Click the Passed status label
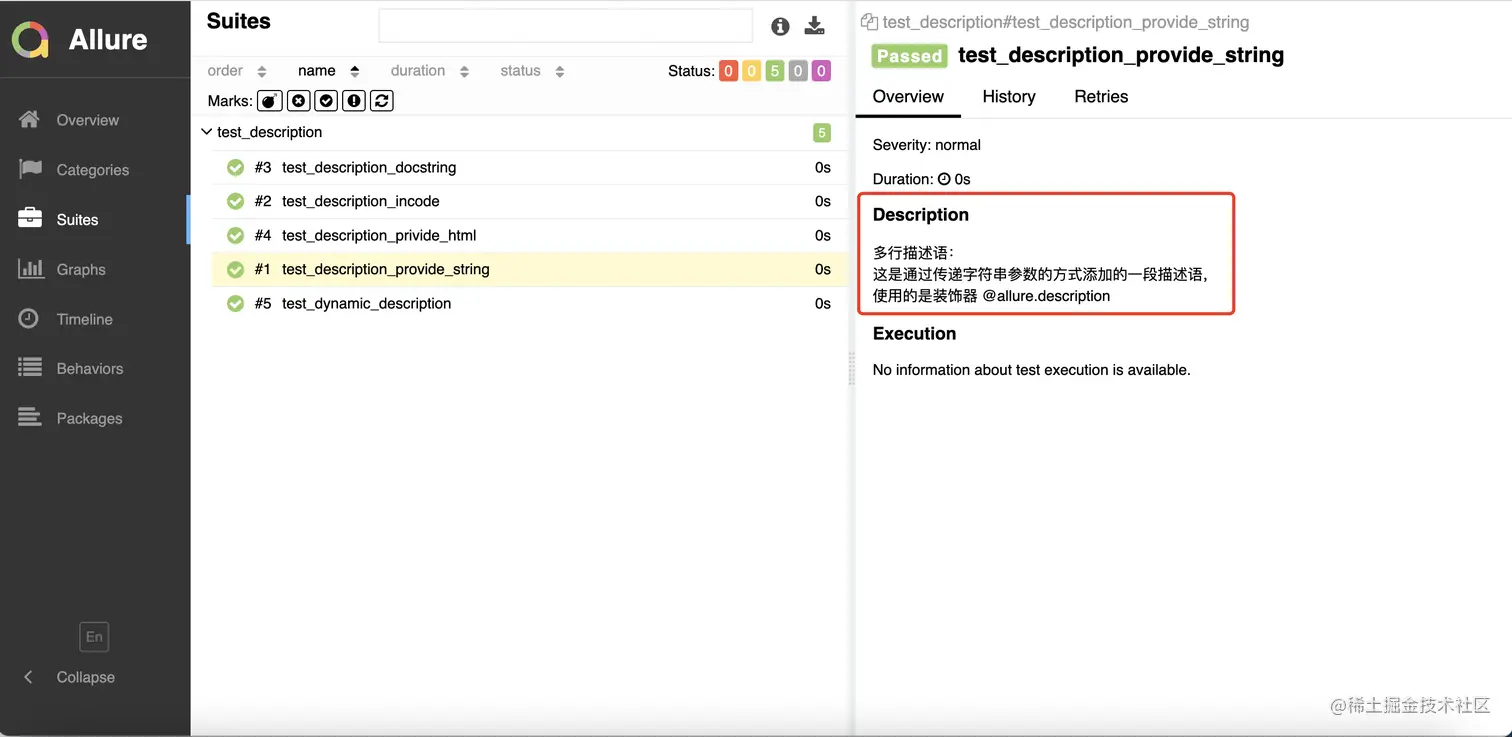Screen dimensions: 1512x737 (x=909, y=56)
